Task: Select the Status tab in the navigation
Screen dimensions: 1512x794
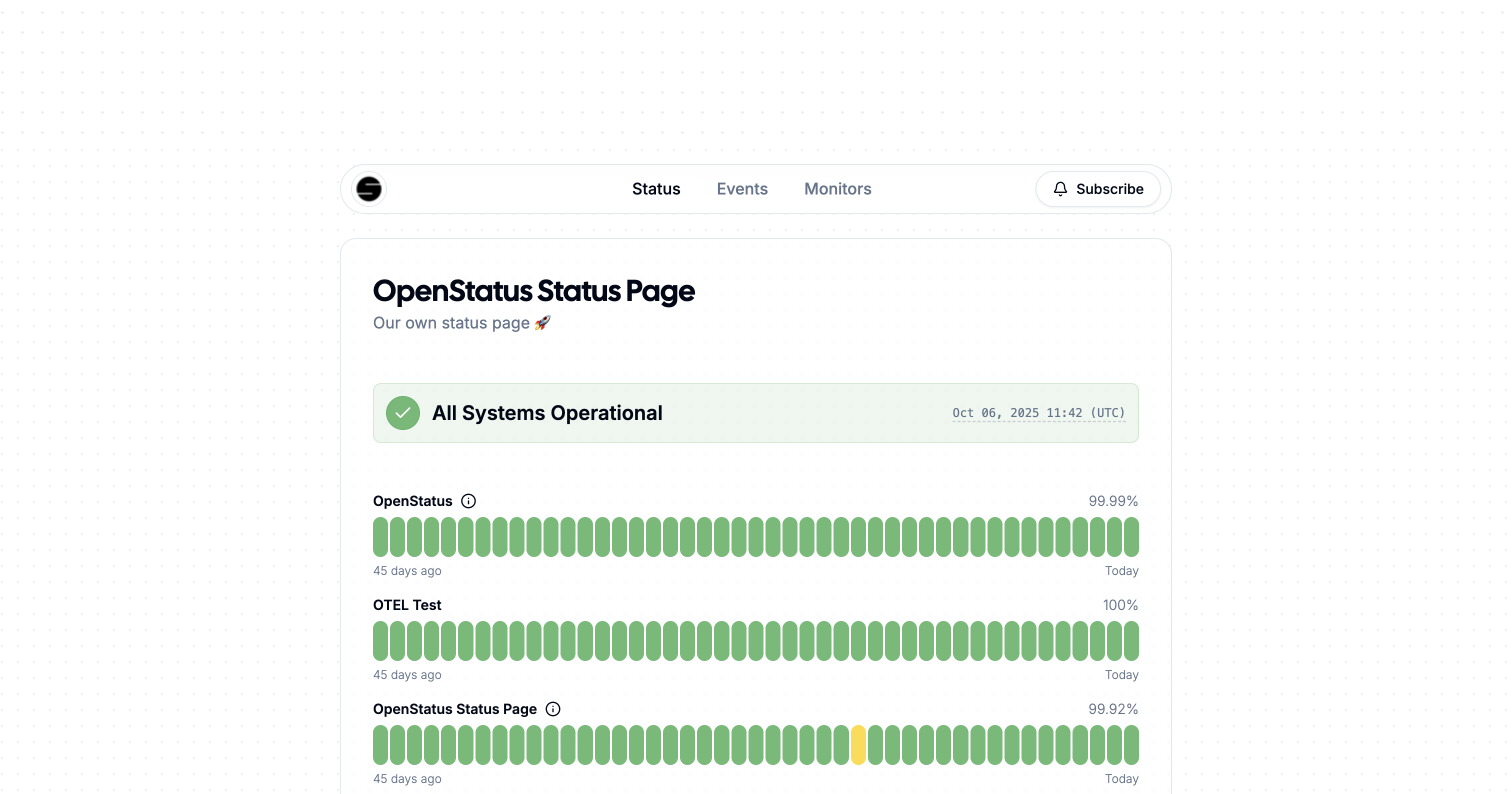Action: [x=656, y=189]
